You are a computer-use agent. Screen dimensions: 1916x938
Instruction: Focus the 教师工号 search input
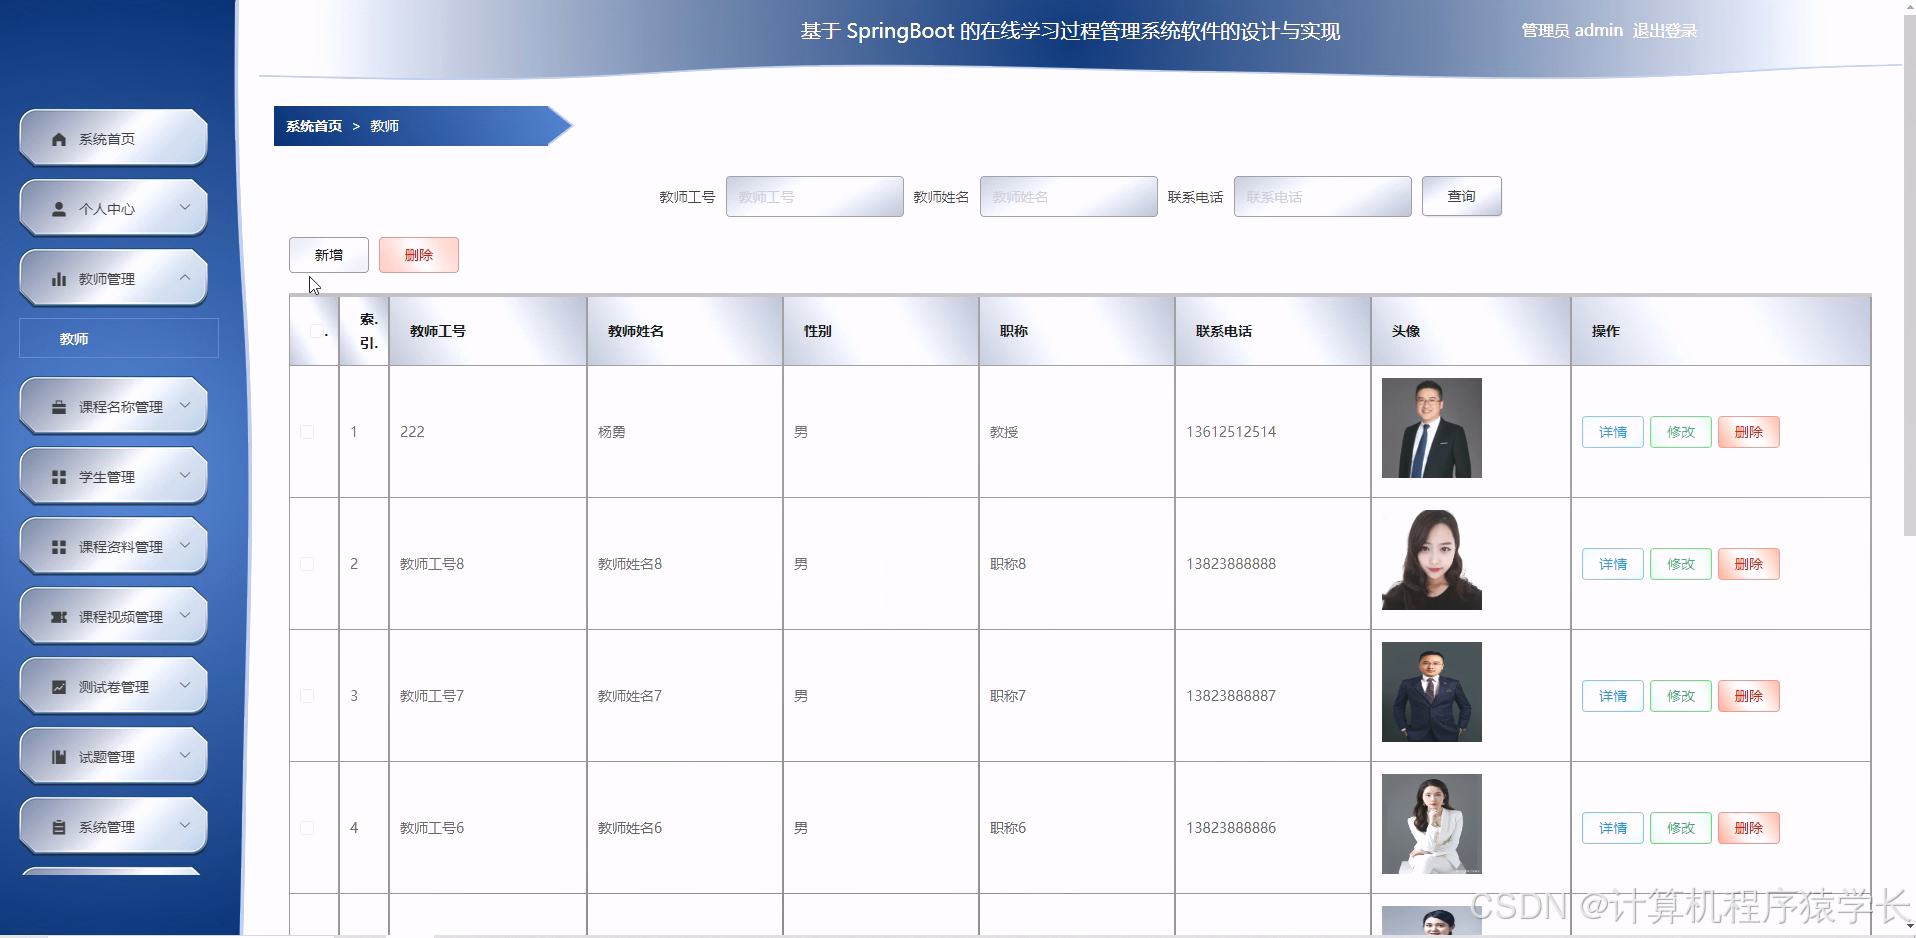(815, 196)
